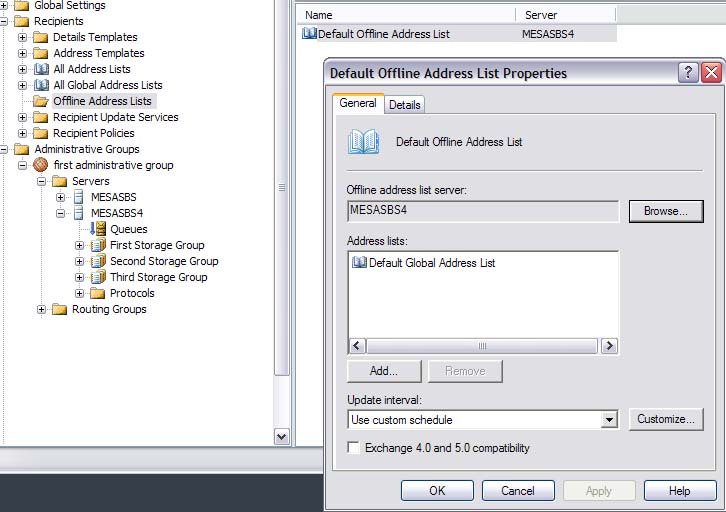Click the MESASBS4 server icon in the tree

(79, 213)
